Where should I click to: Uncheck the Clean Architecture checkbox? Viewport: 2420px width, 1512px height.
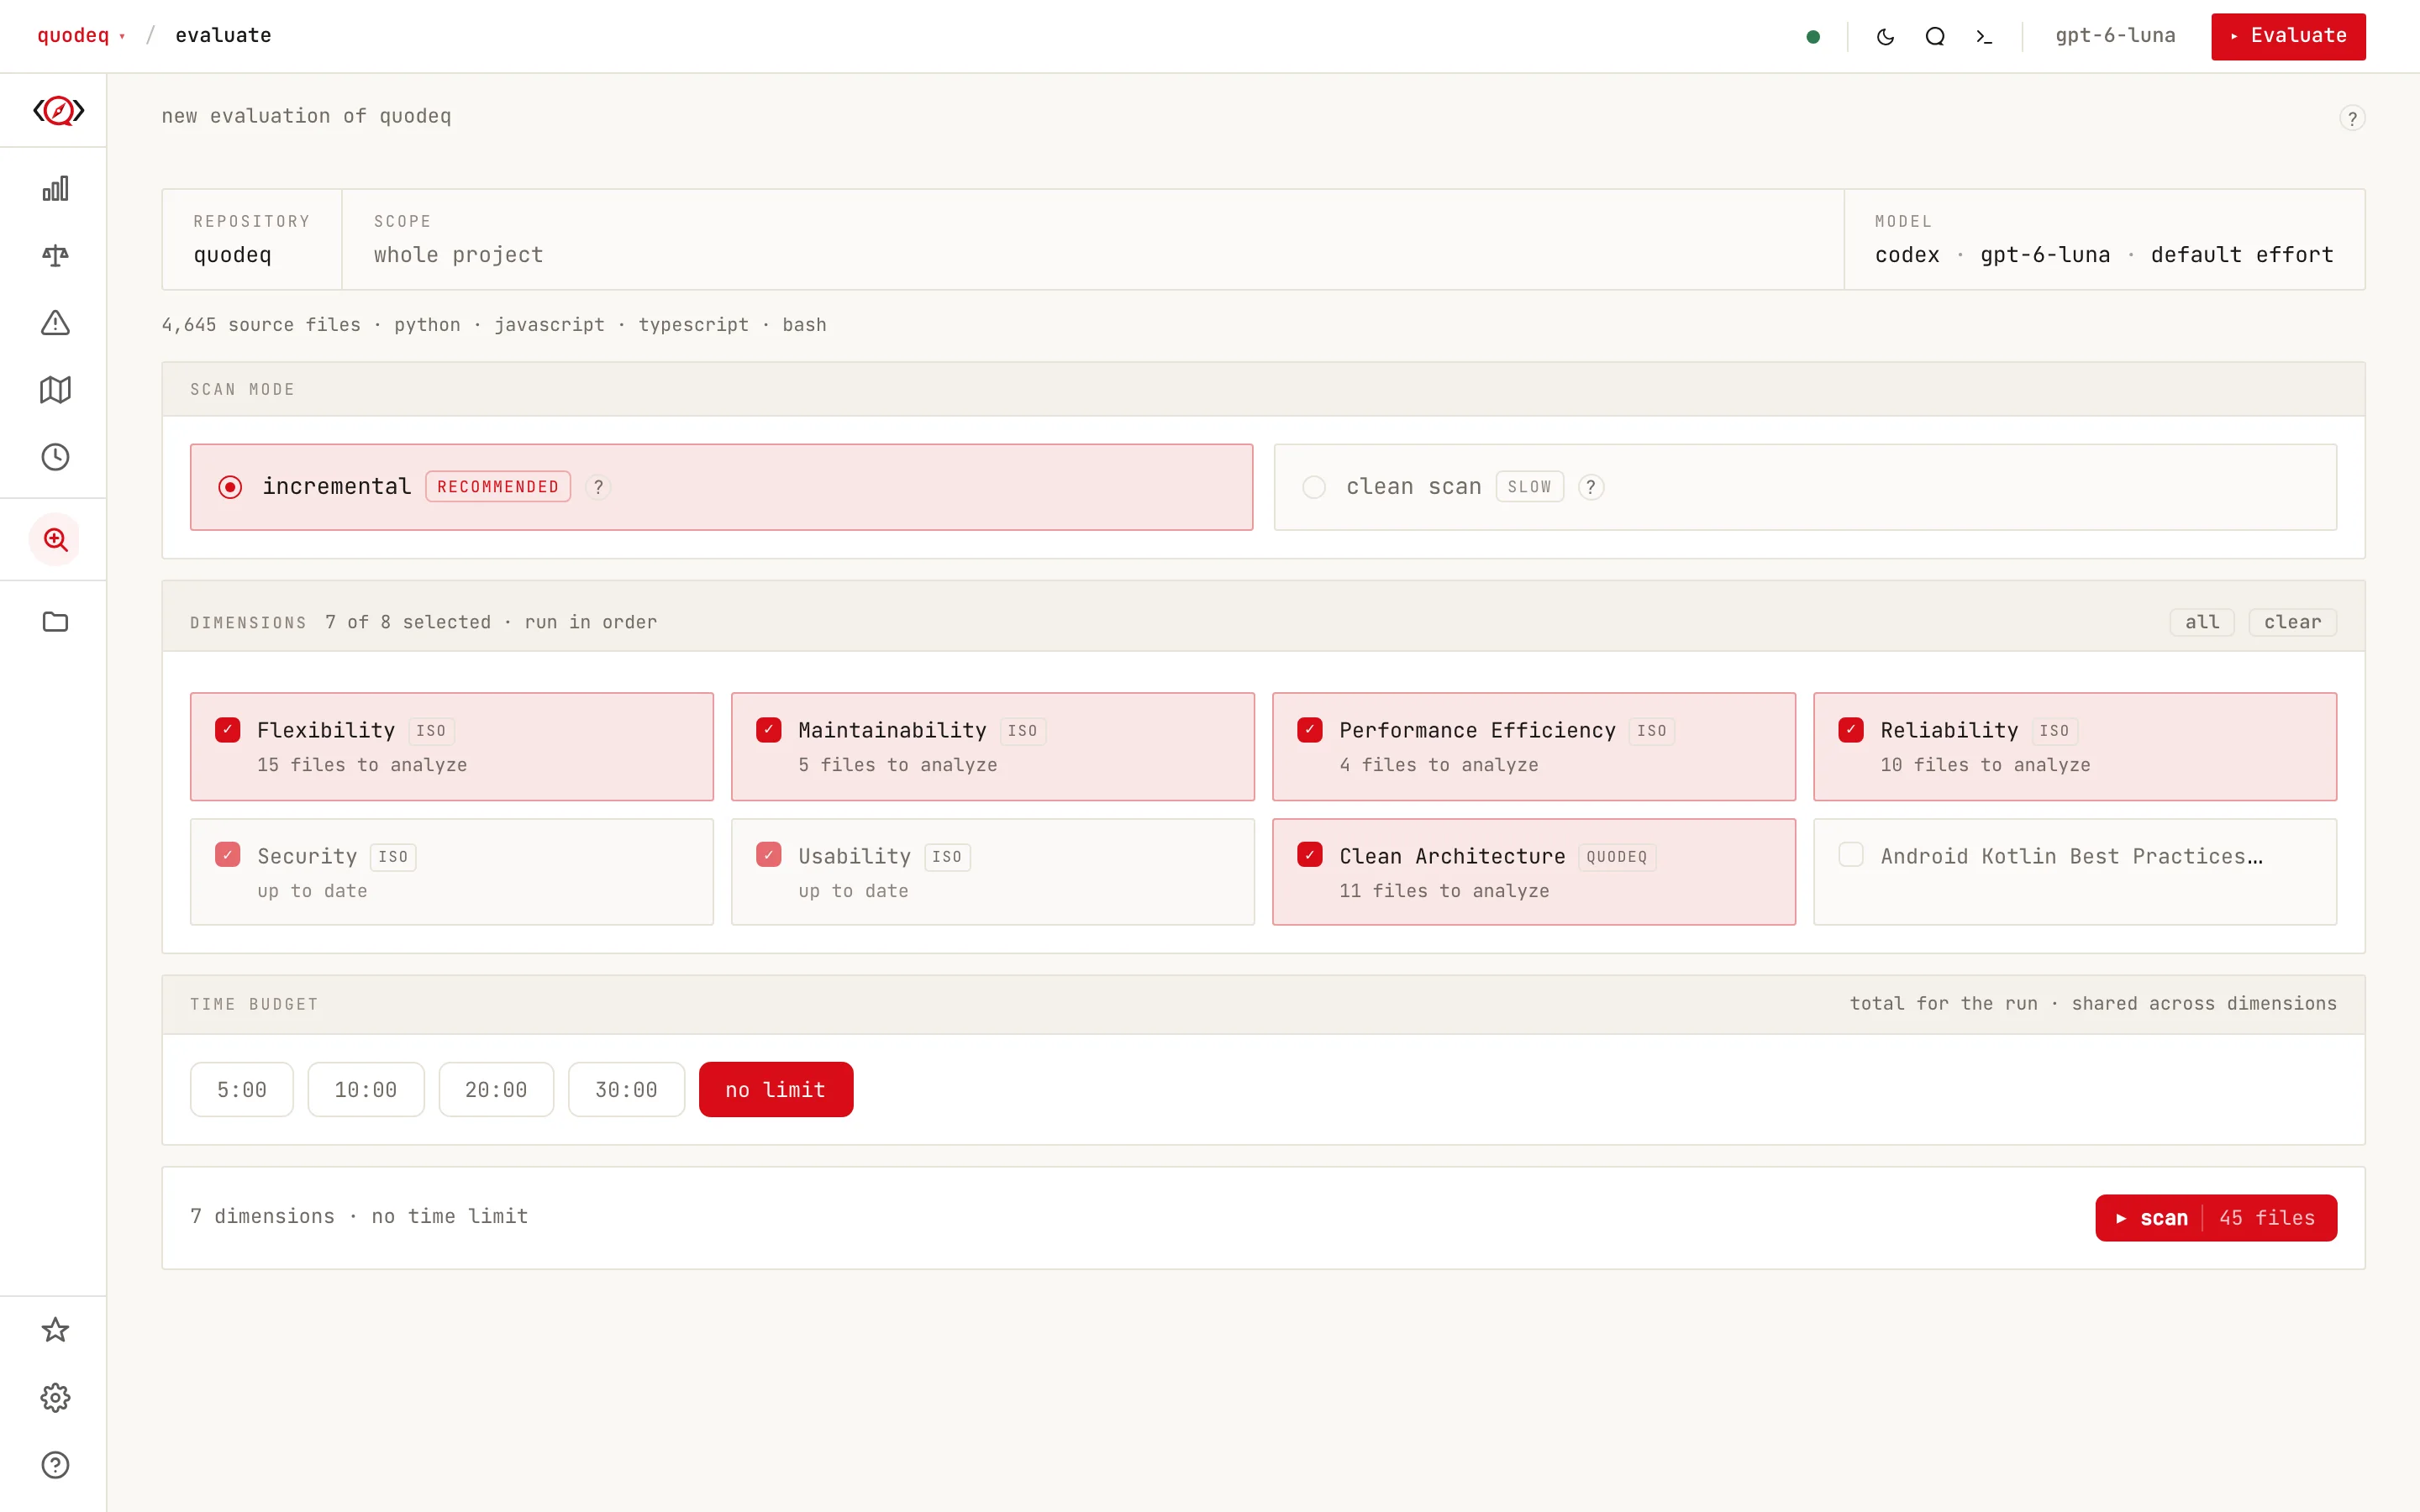[1310, 855]
